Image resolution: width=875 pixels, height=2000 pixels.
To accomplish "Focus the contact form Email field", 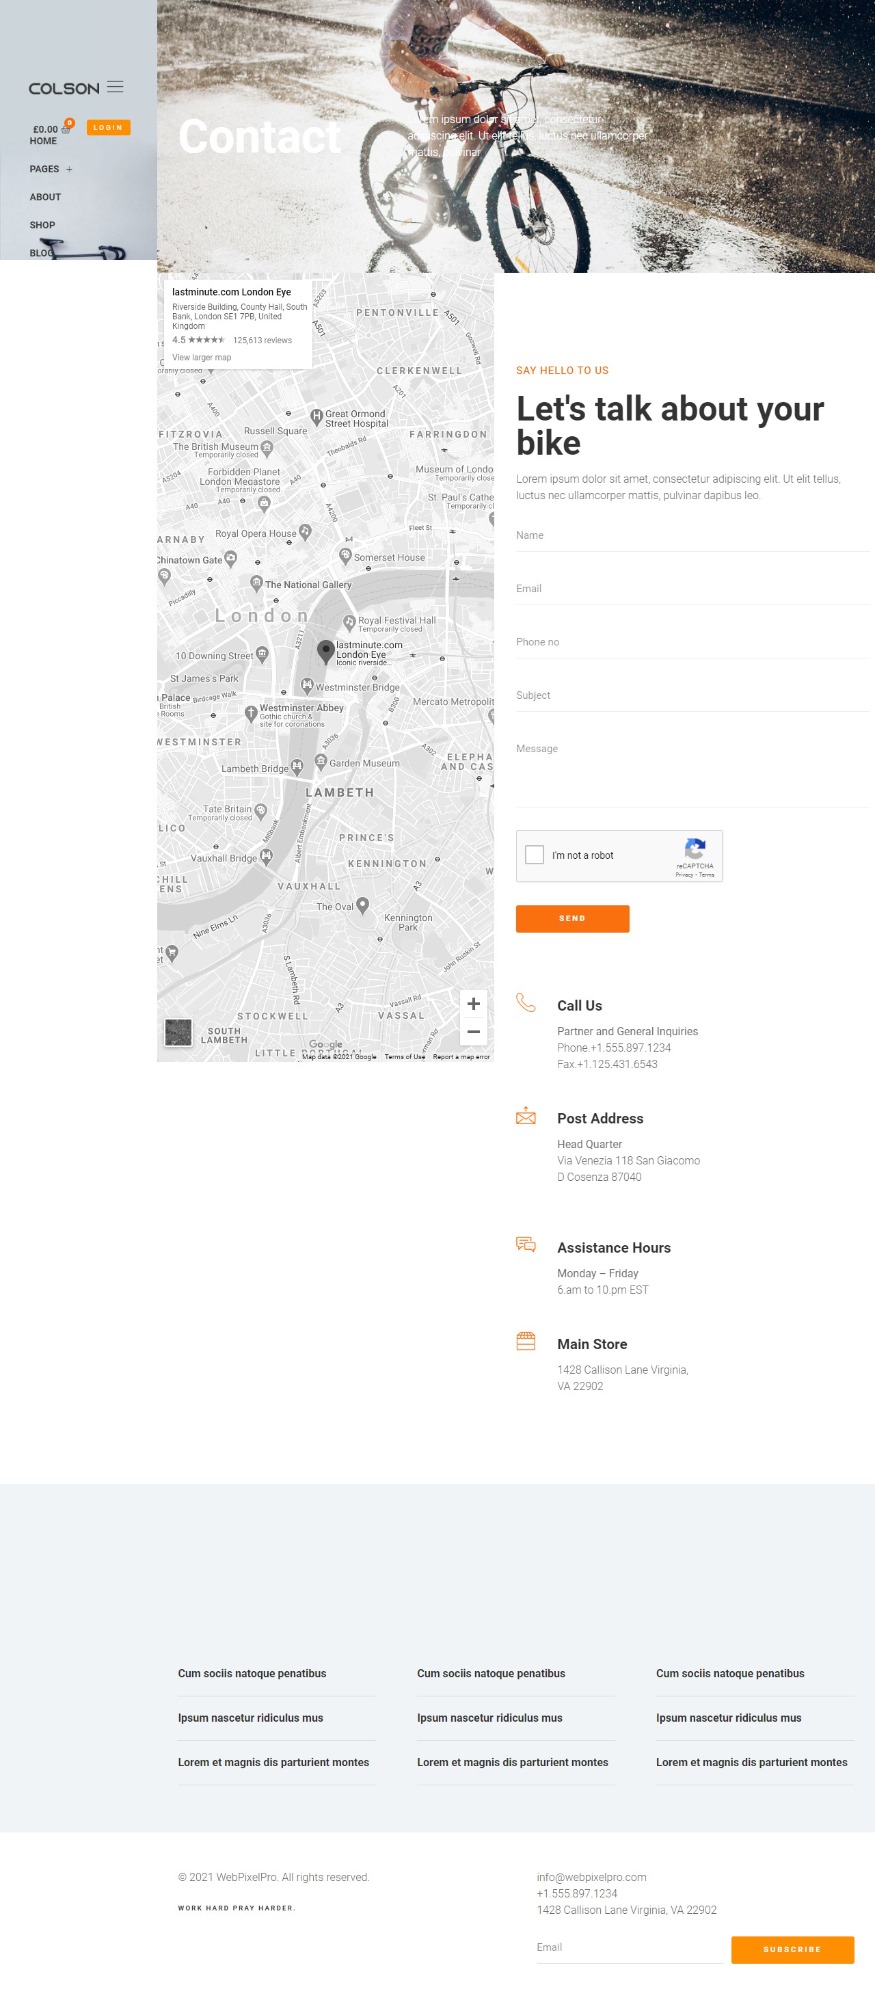I will [693, 589].
